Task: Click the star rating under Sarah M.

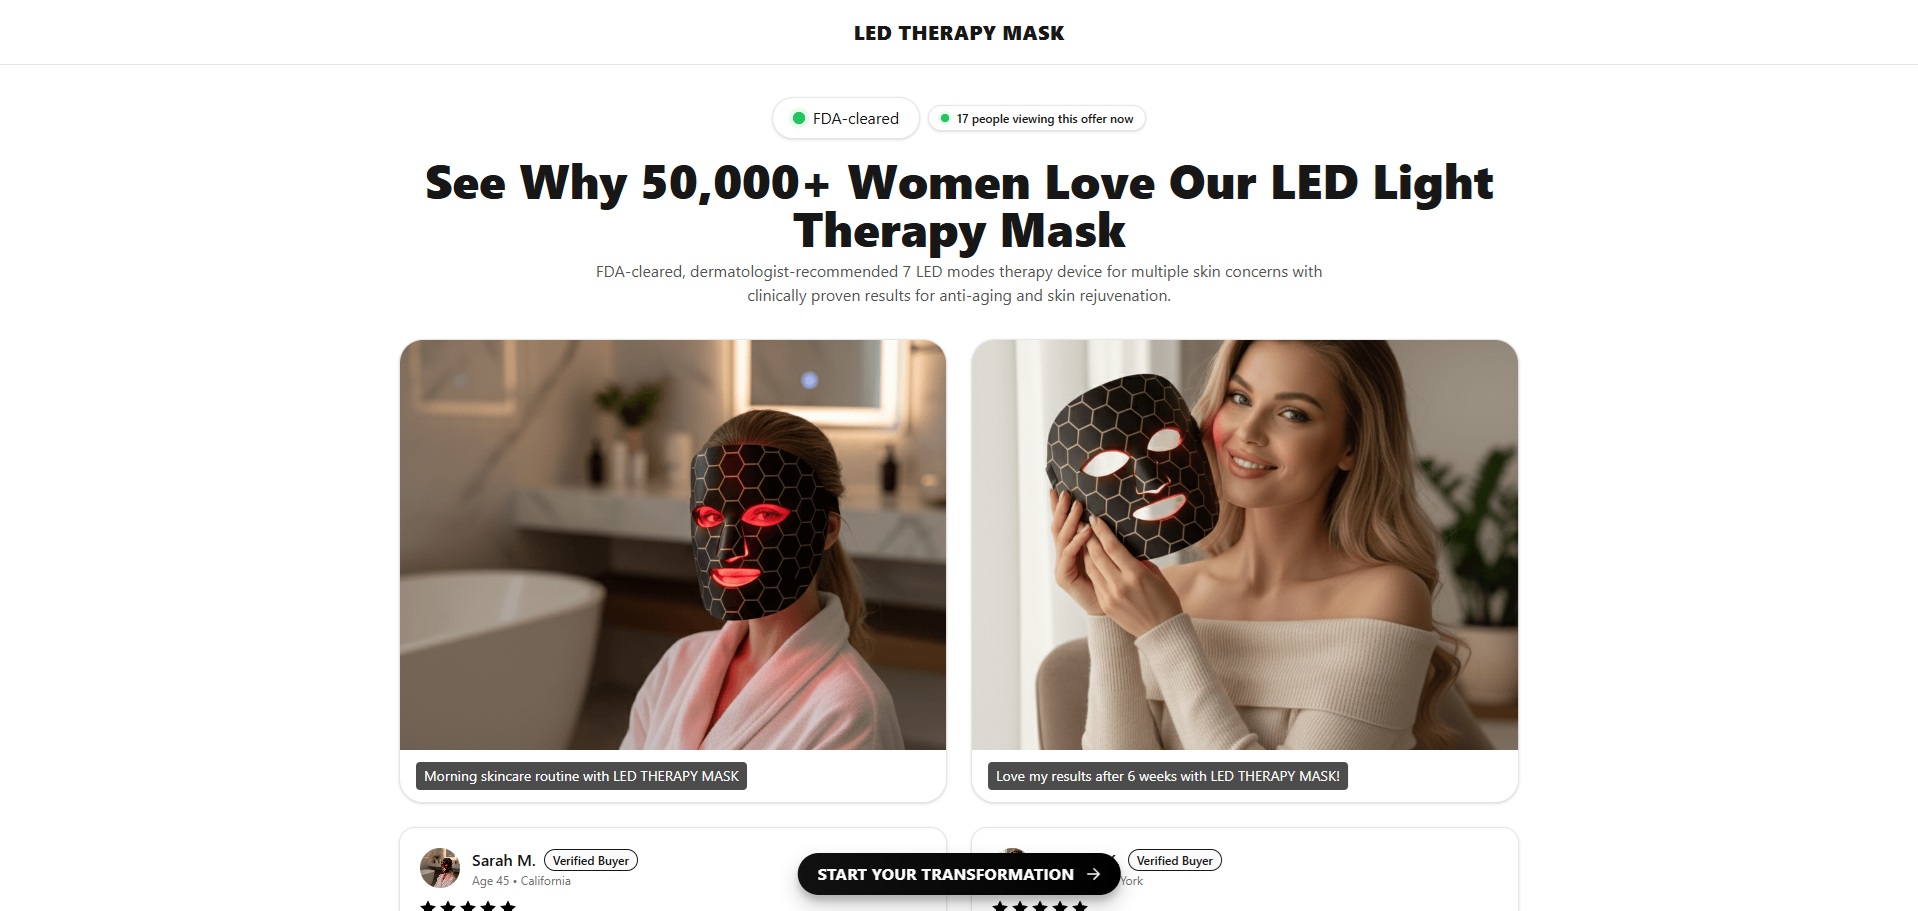Action: point(468,905)
